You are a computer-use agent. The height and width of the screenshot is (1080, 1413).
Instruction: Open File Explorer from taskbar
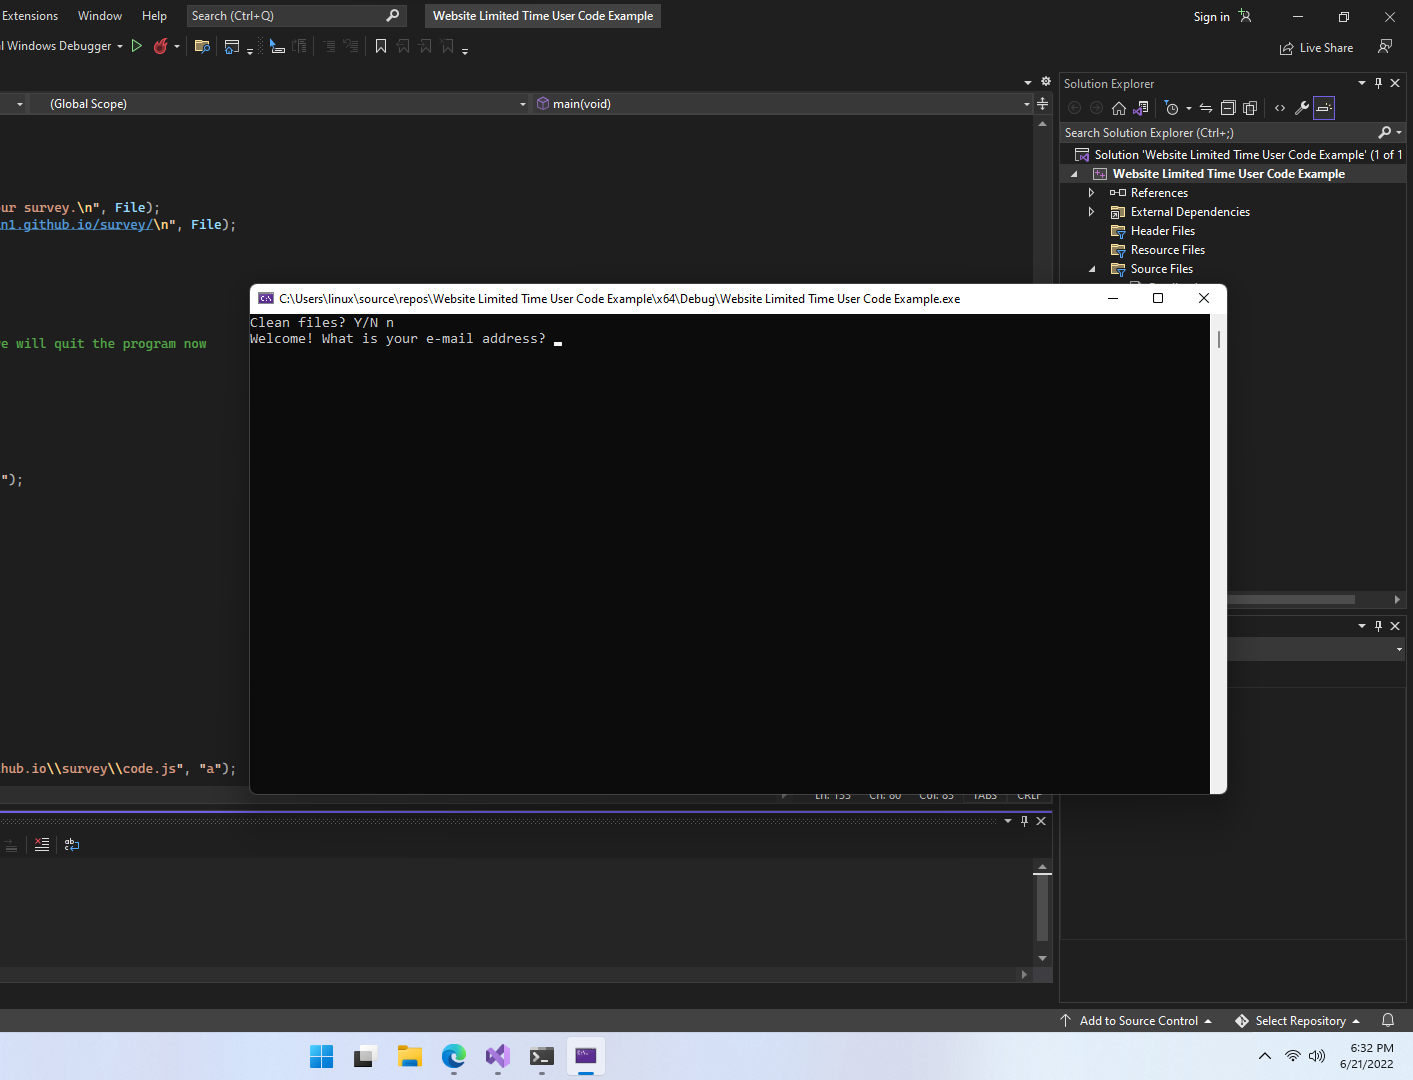click(409, 1056)
